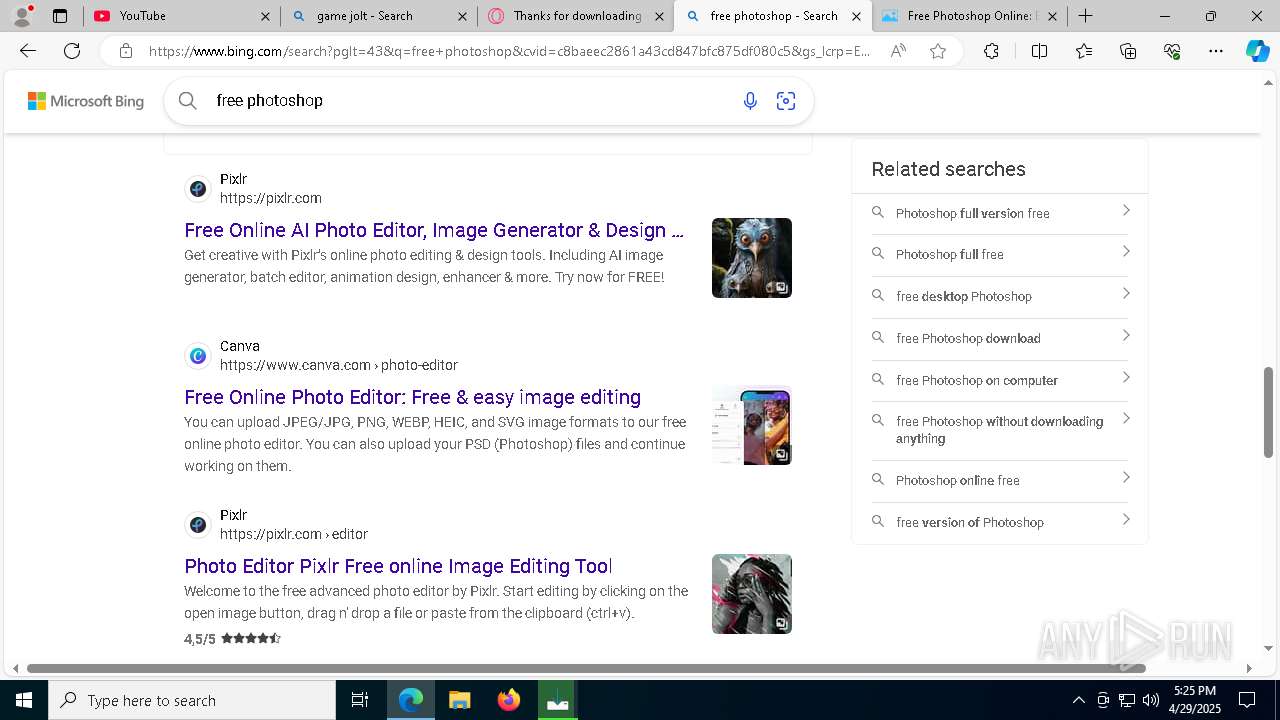The width and height of the screenshot is (1280, 720).
Task: Click inside the Bing search input field
Action: (470, 101)
